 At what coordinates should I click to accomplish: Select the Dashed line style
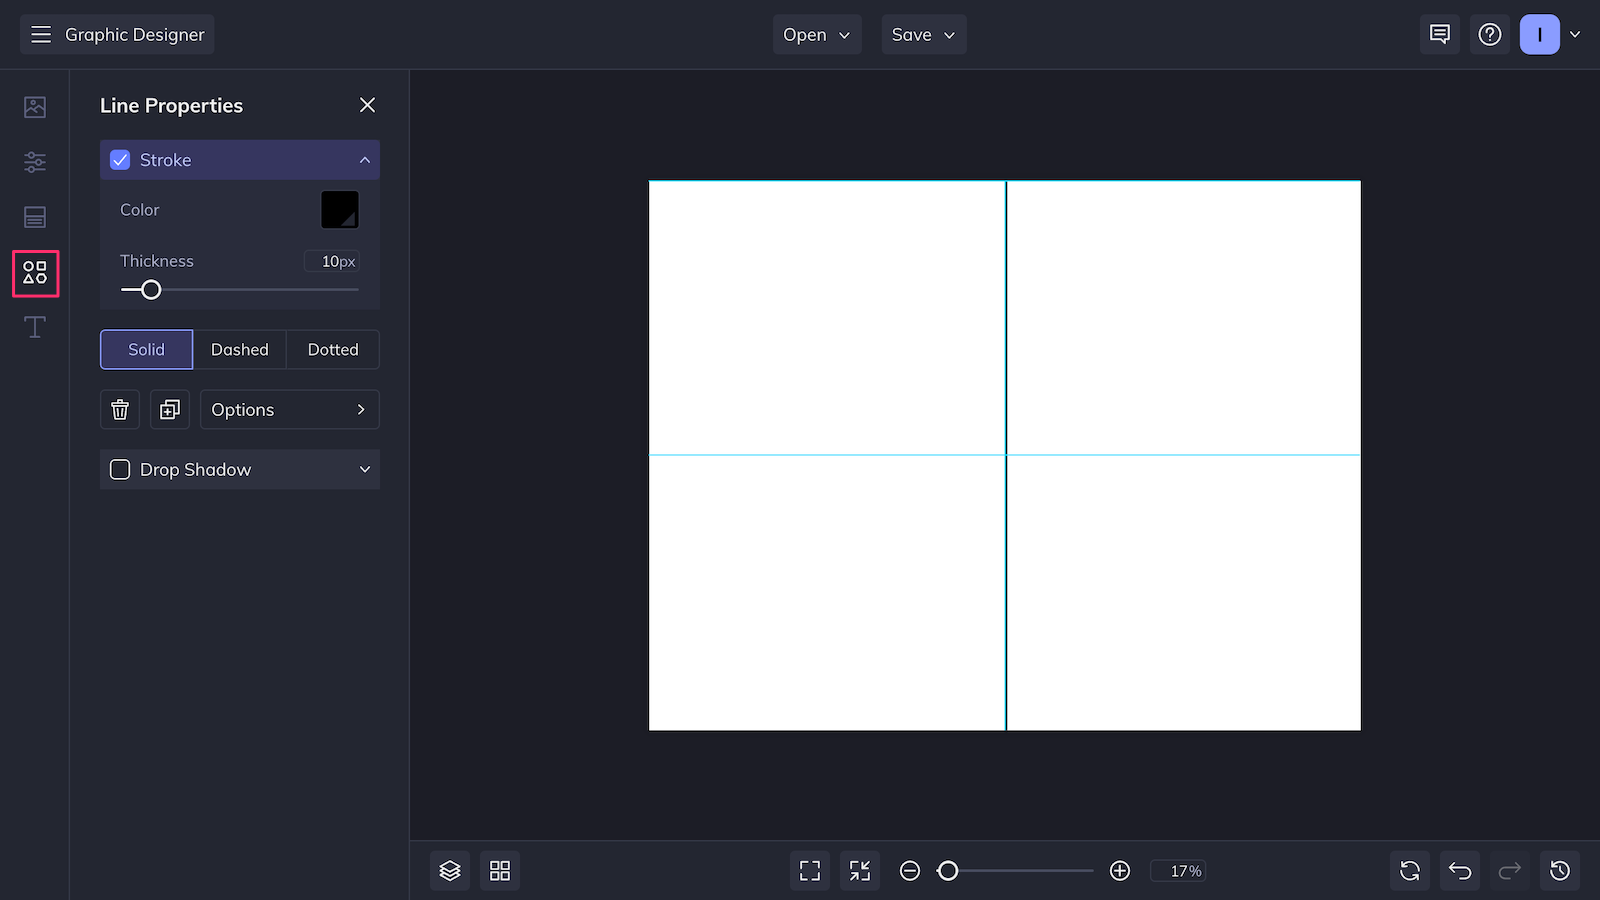coord(240,350)
